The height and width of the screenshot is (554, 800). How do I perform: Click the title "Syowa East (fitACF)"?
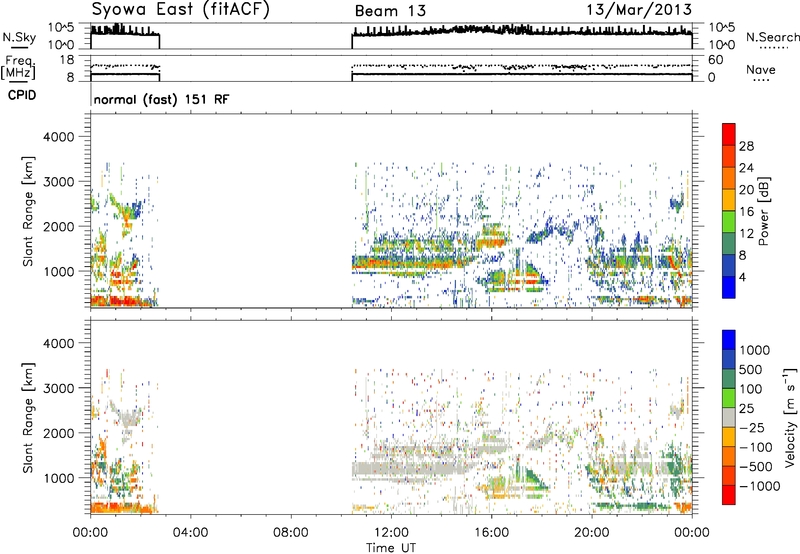pyautogui.click(x=180, y=10)
